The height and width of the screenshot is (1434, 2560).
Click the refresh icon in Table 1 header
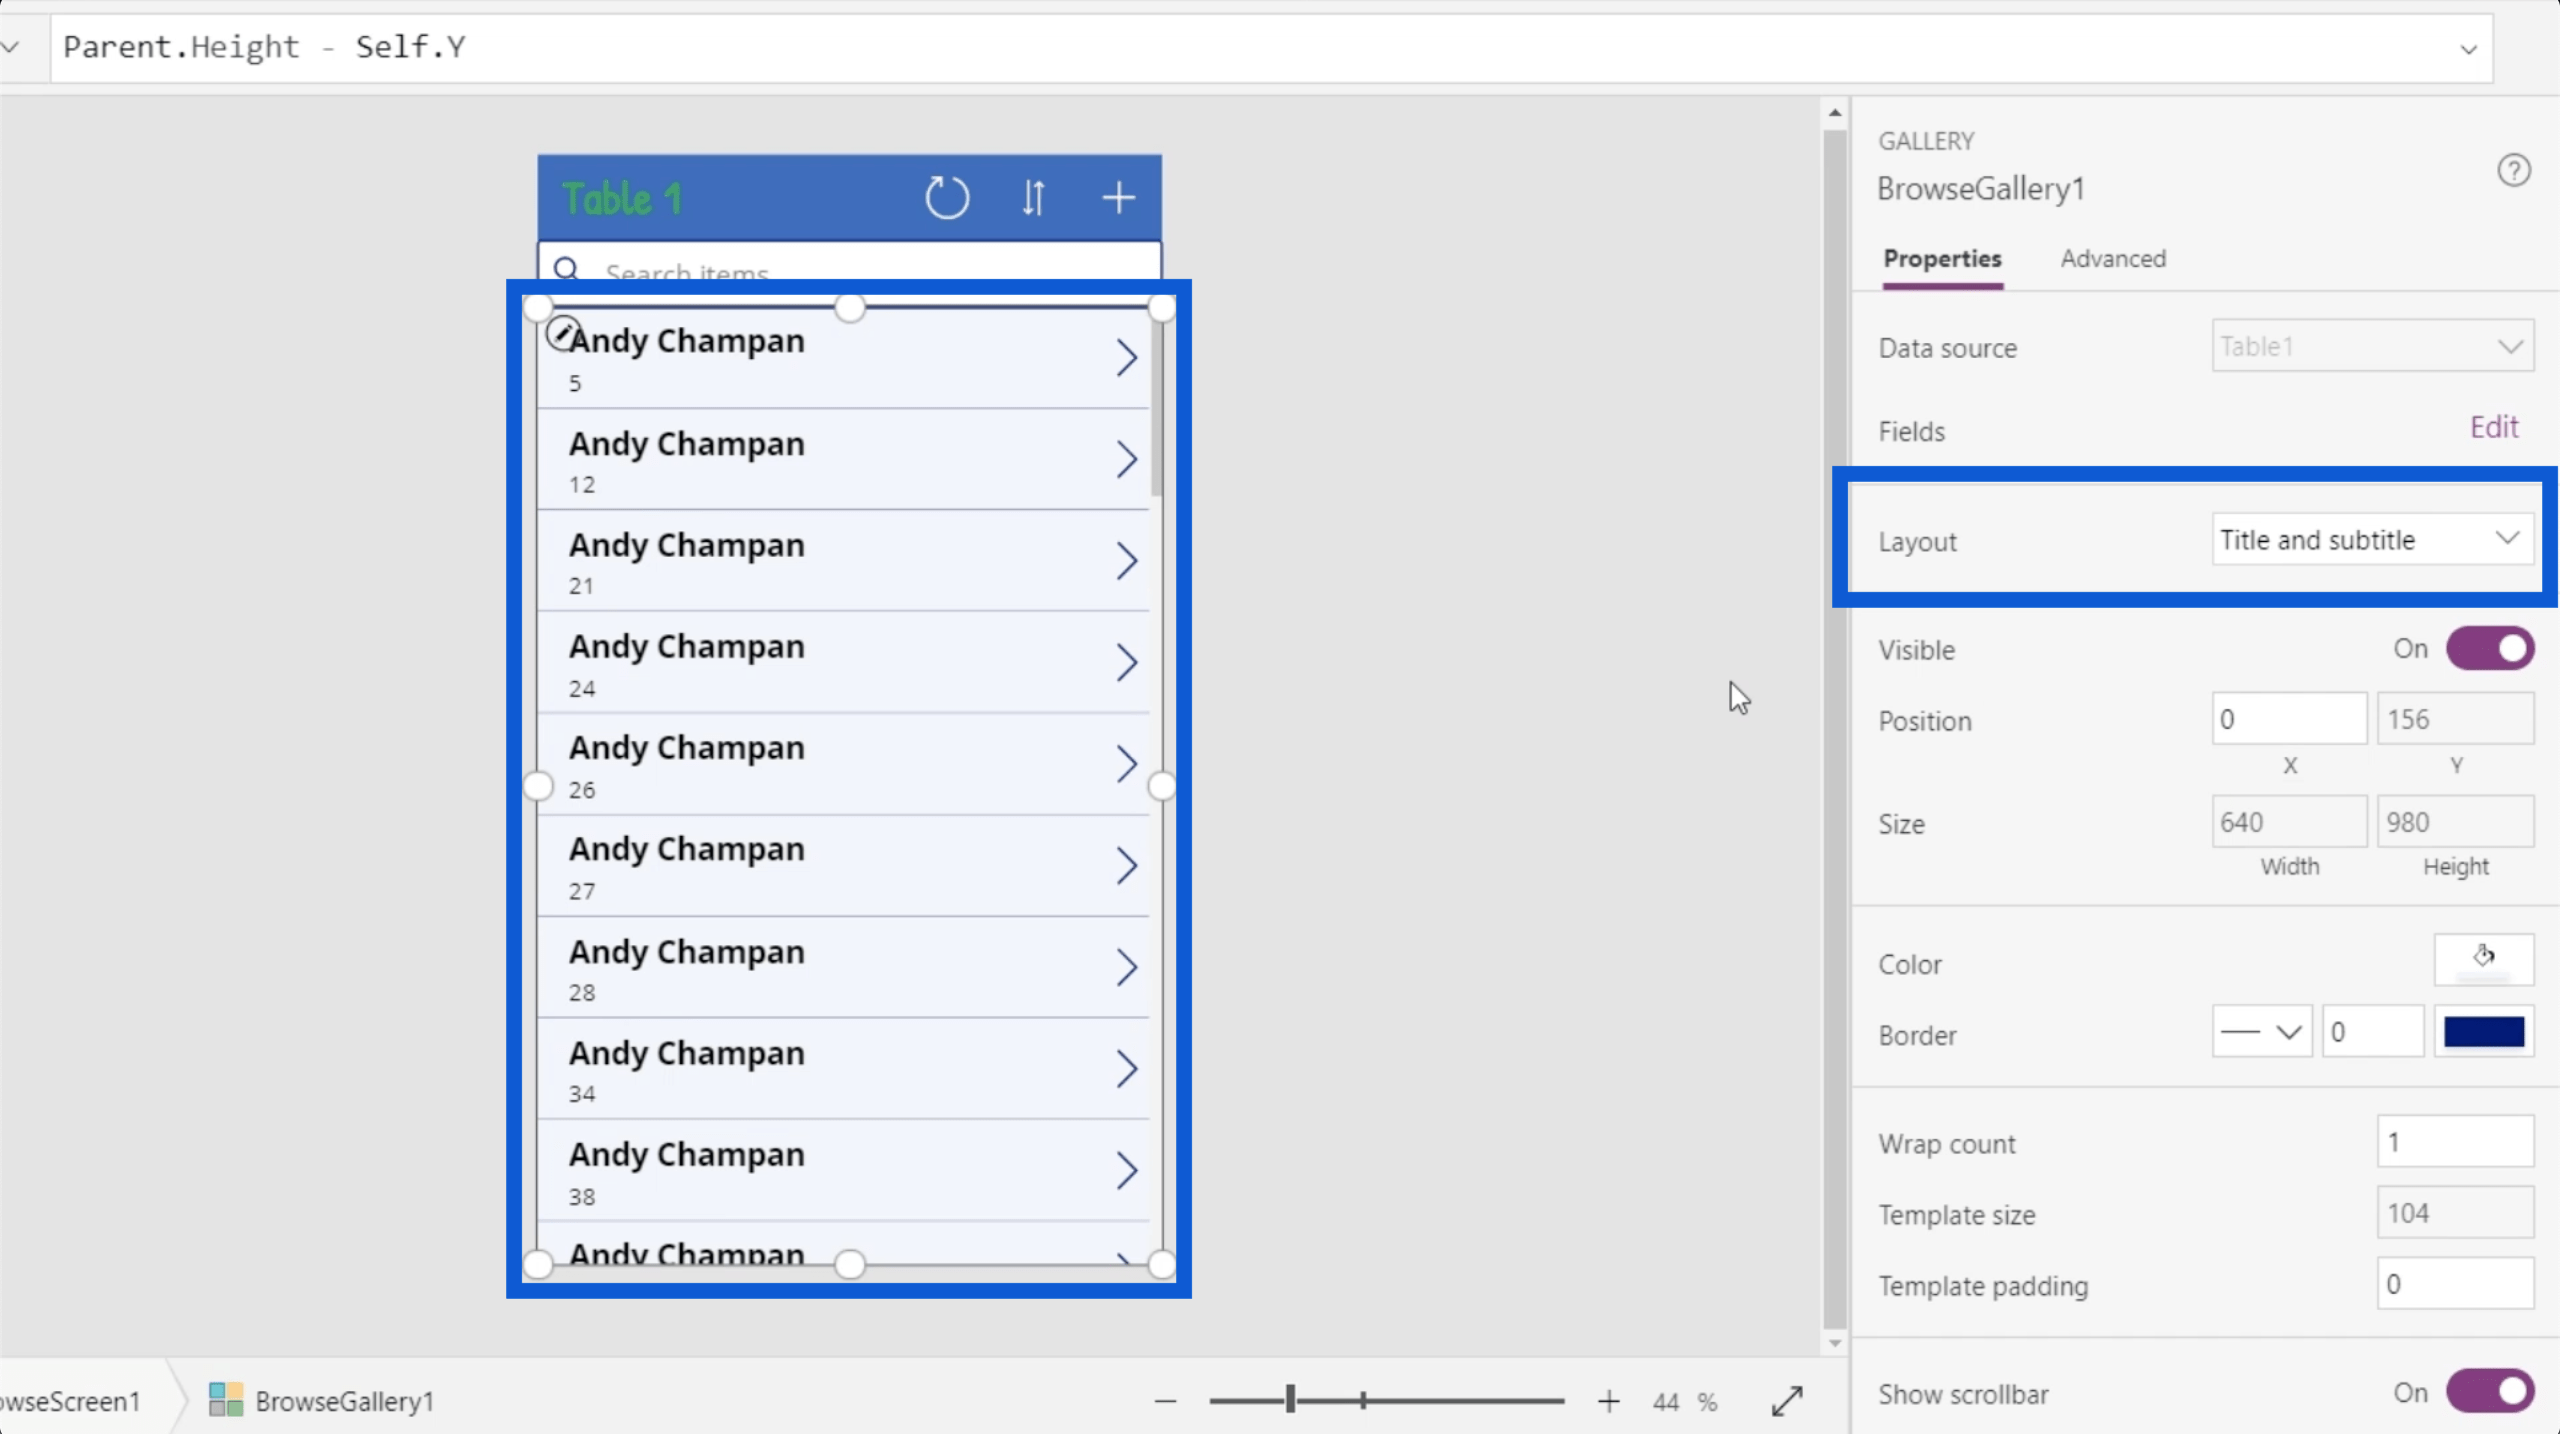click(x=946, y=198)
